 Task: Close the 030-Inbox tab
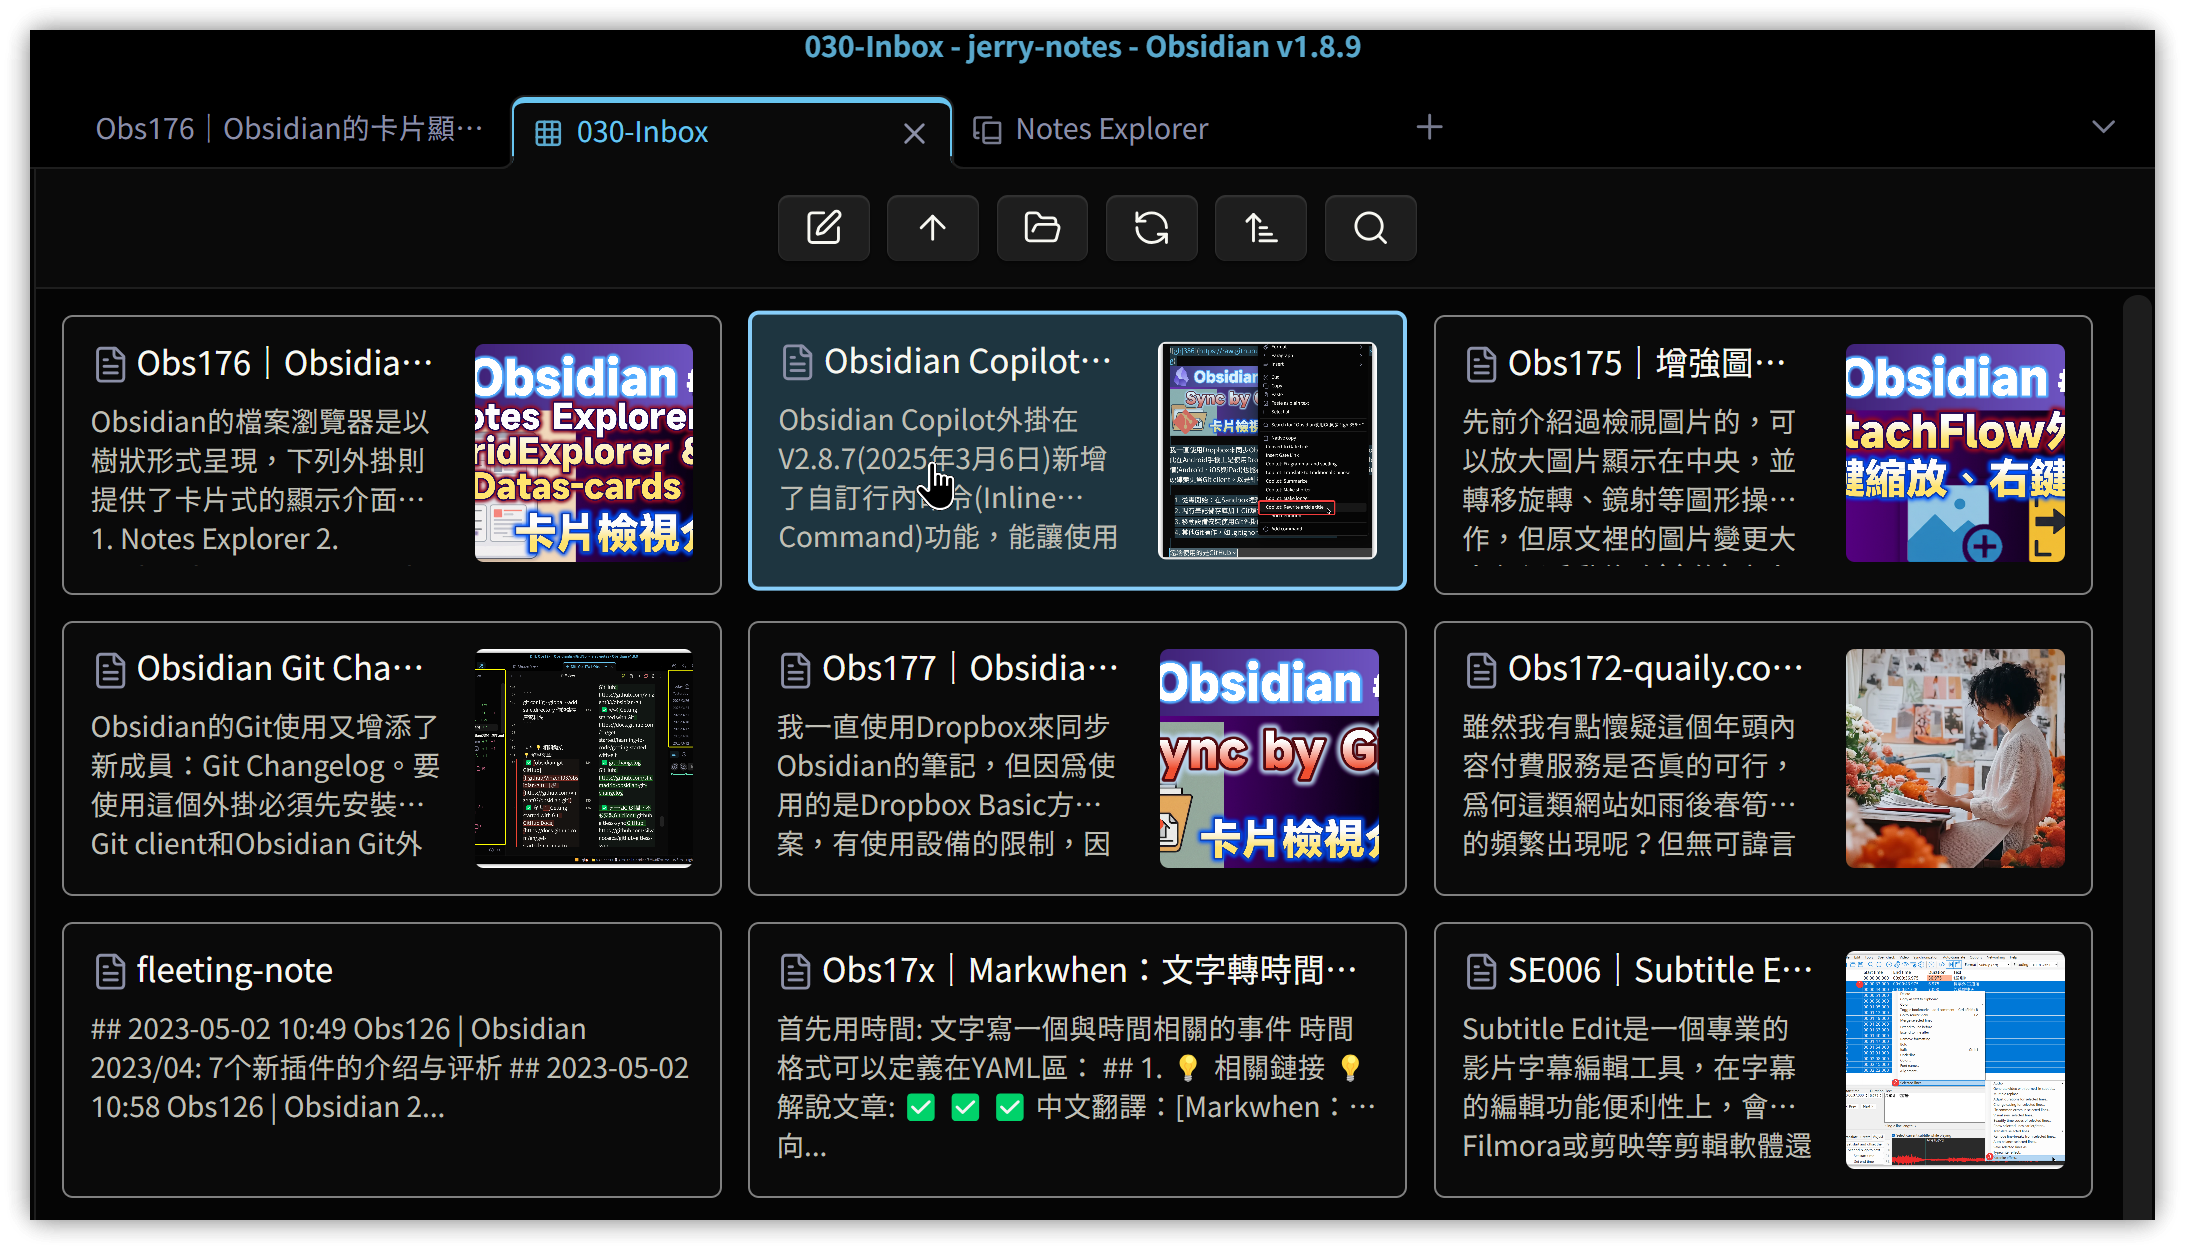coord(914,133)
